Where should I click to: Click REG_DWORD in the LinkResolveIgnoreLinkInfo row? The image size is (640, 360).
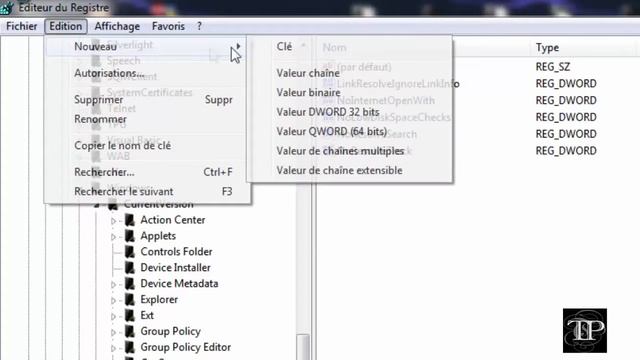566,84
